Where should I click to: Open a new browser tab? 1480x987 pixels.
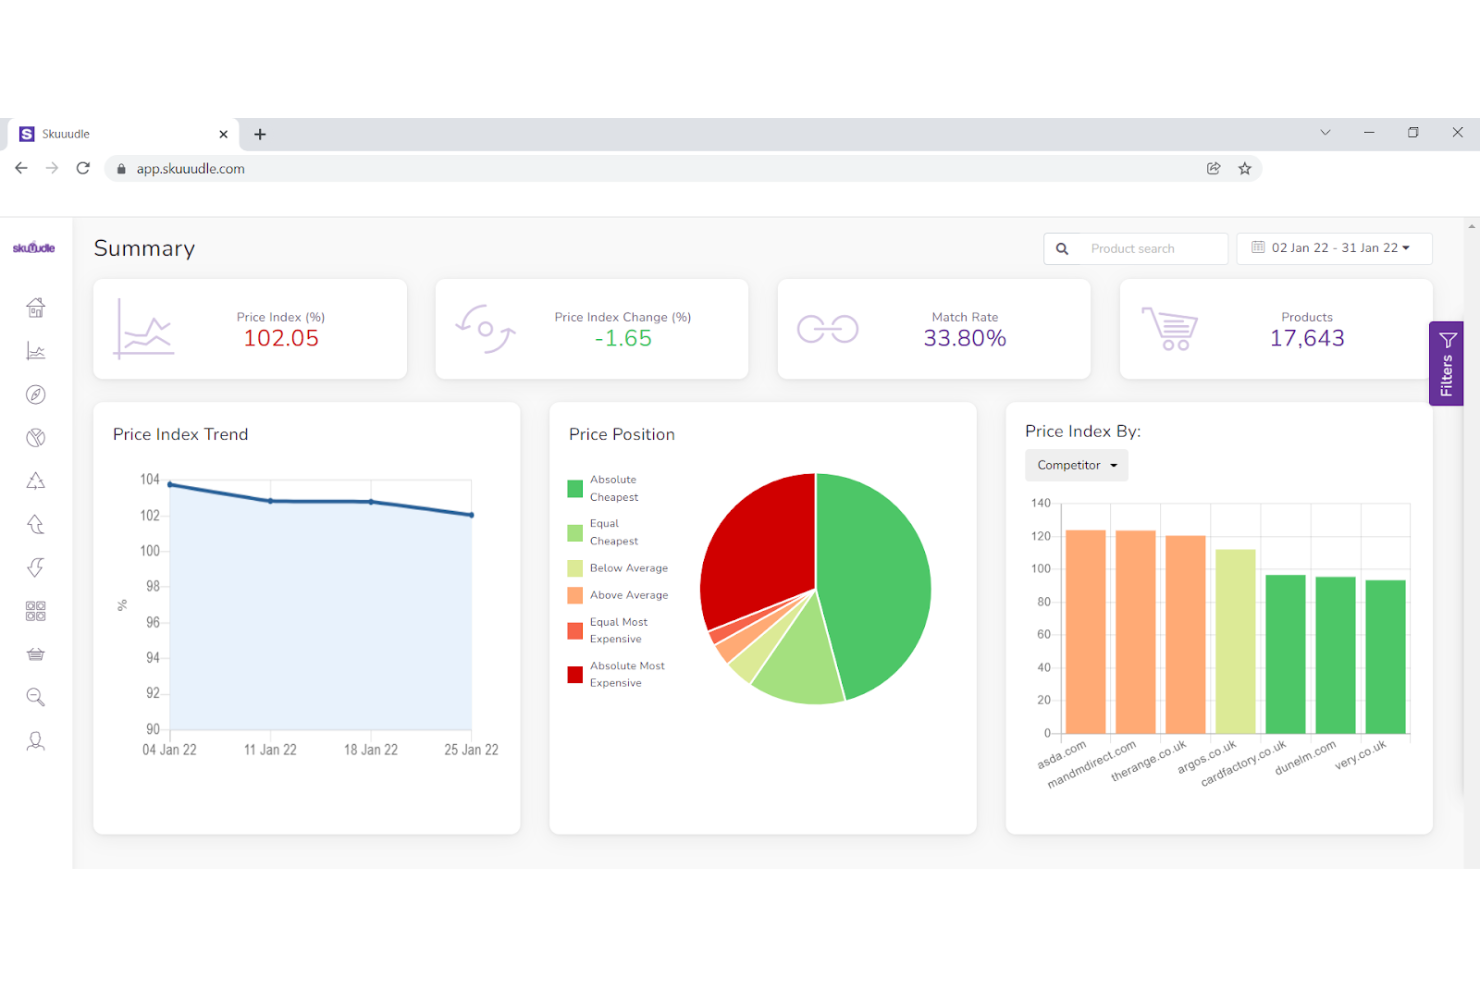(x=260, y=133)
